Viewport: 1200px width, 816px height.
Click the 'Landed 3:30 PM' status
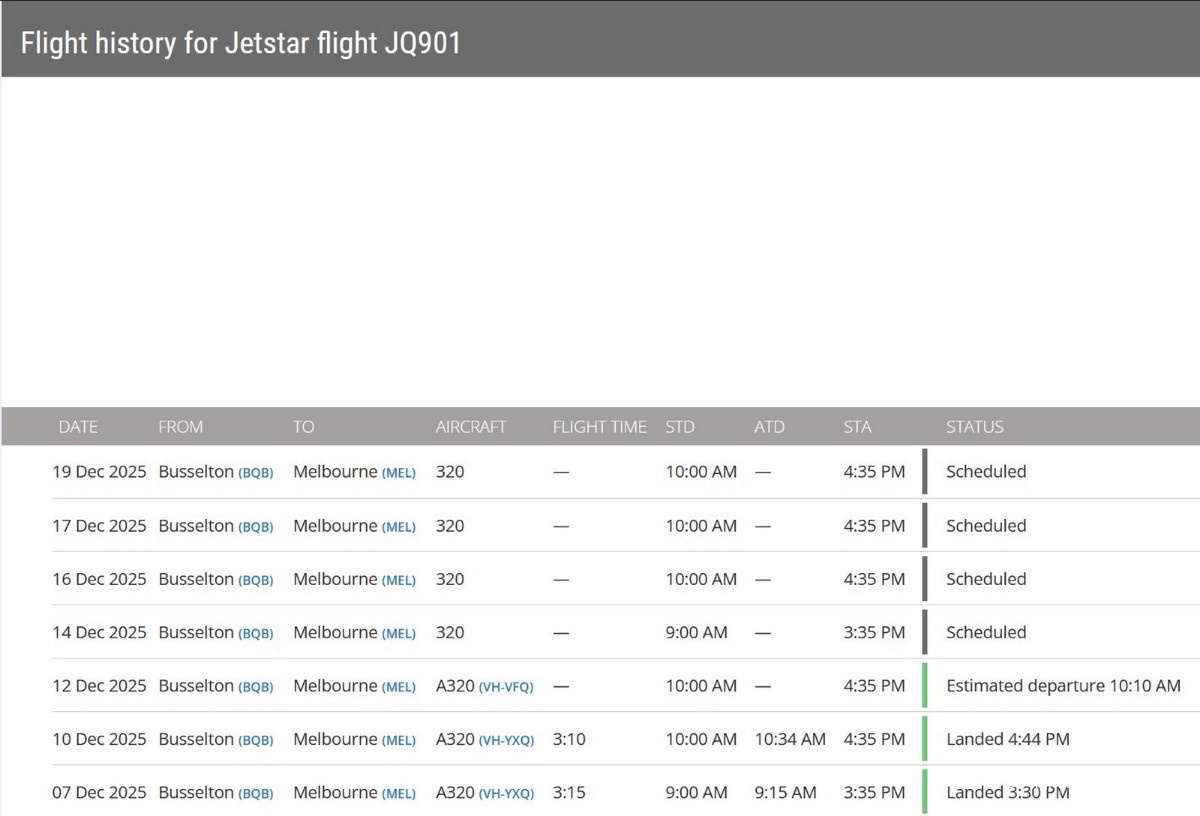[x=1008, y=792]
